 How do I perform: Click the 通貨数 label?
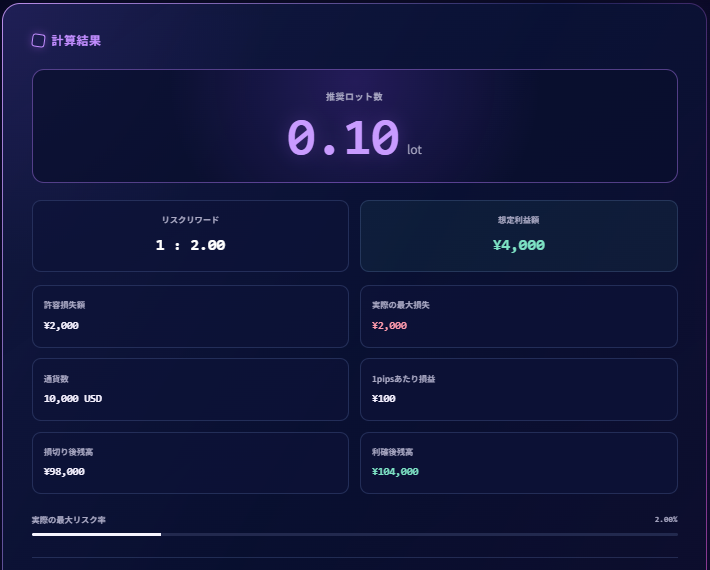coord(56,379)
